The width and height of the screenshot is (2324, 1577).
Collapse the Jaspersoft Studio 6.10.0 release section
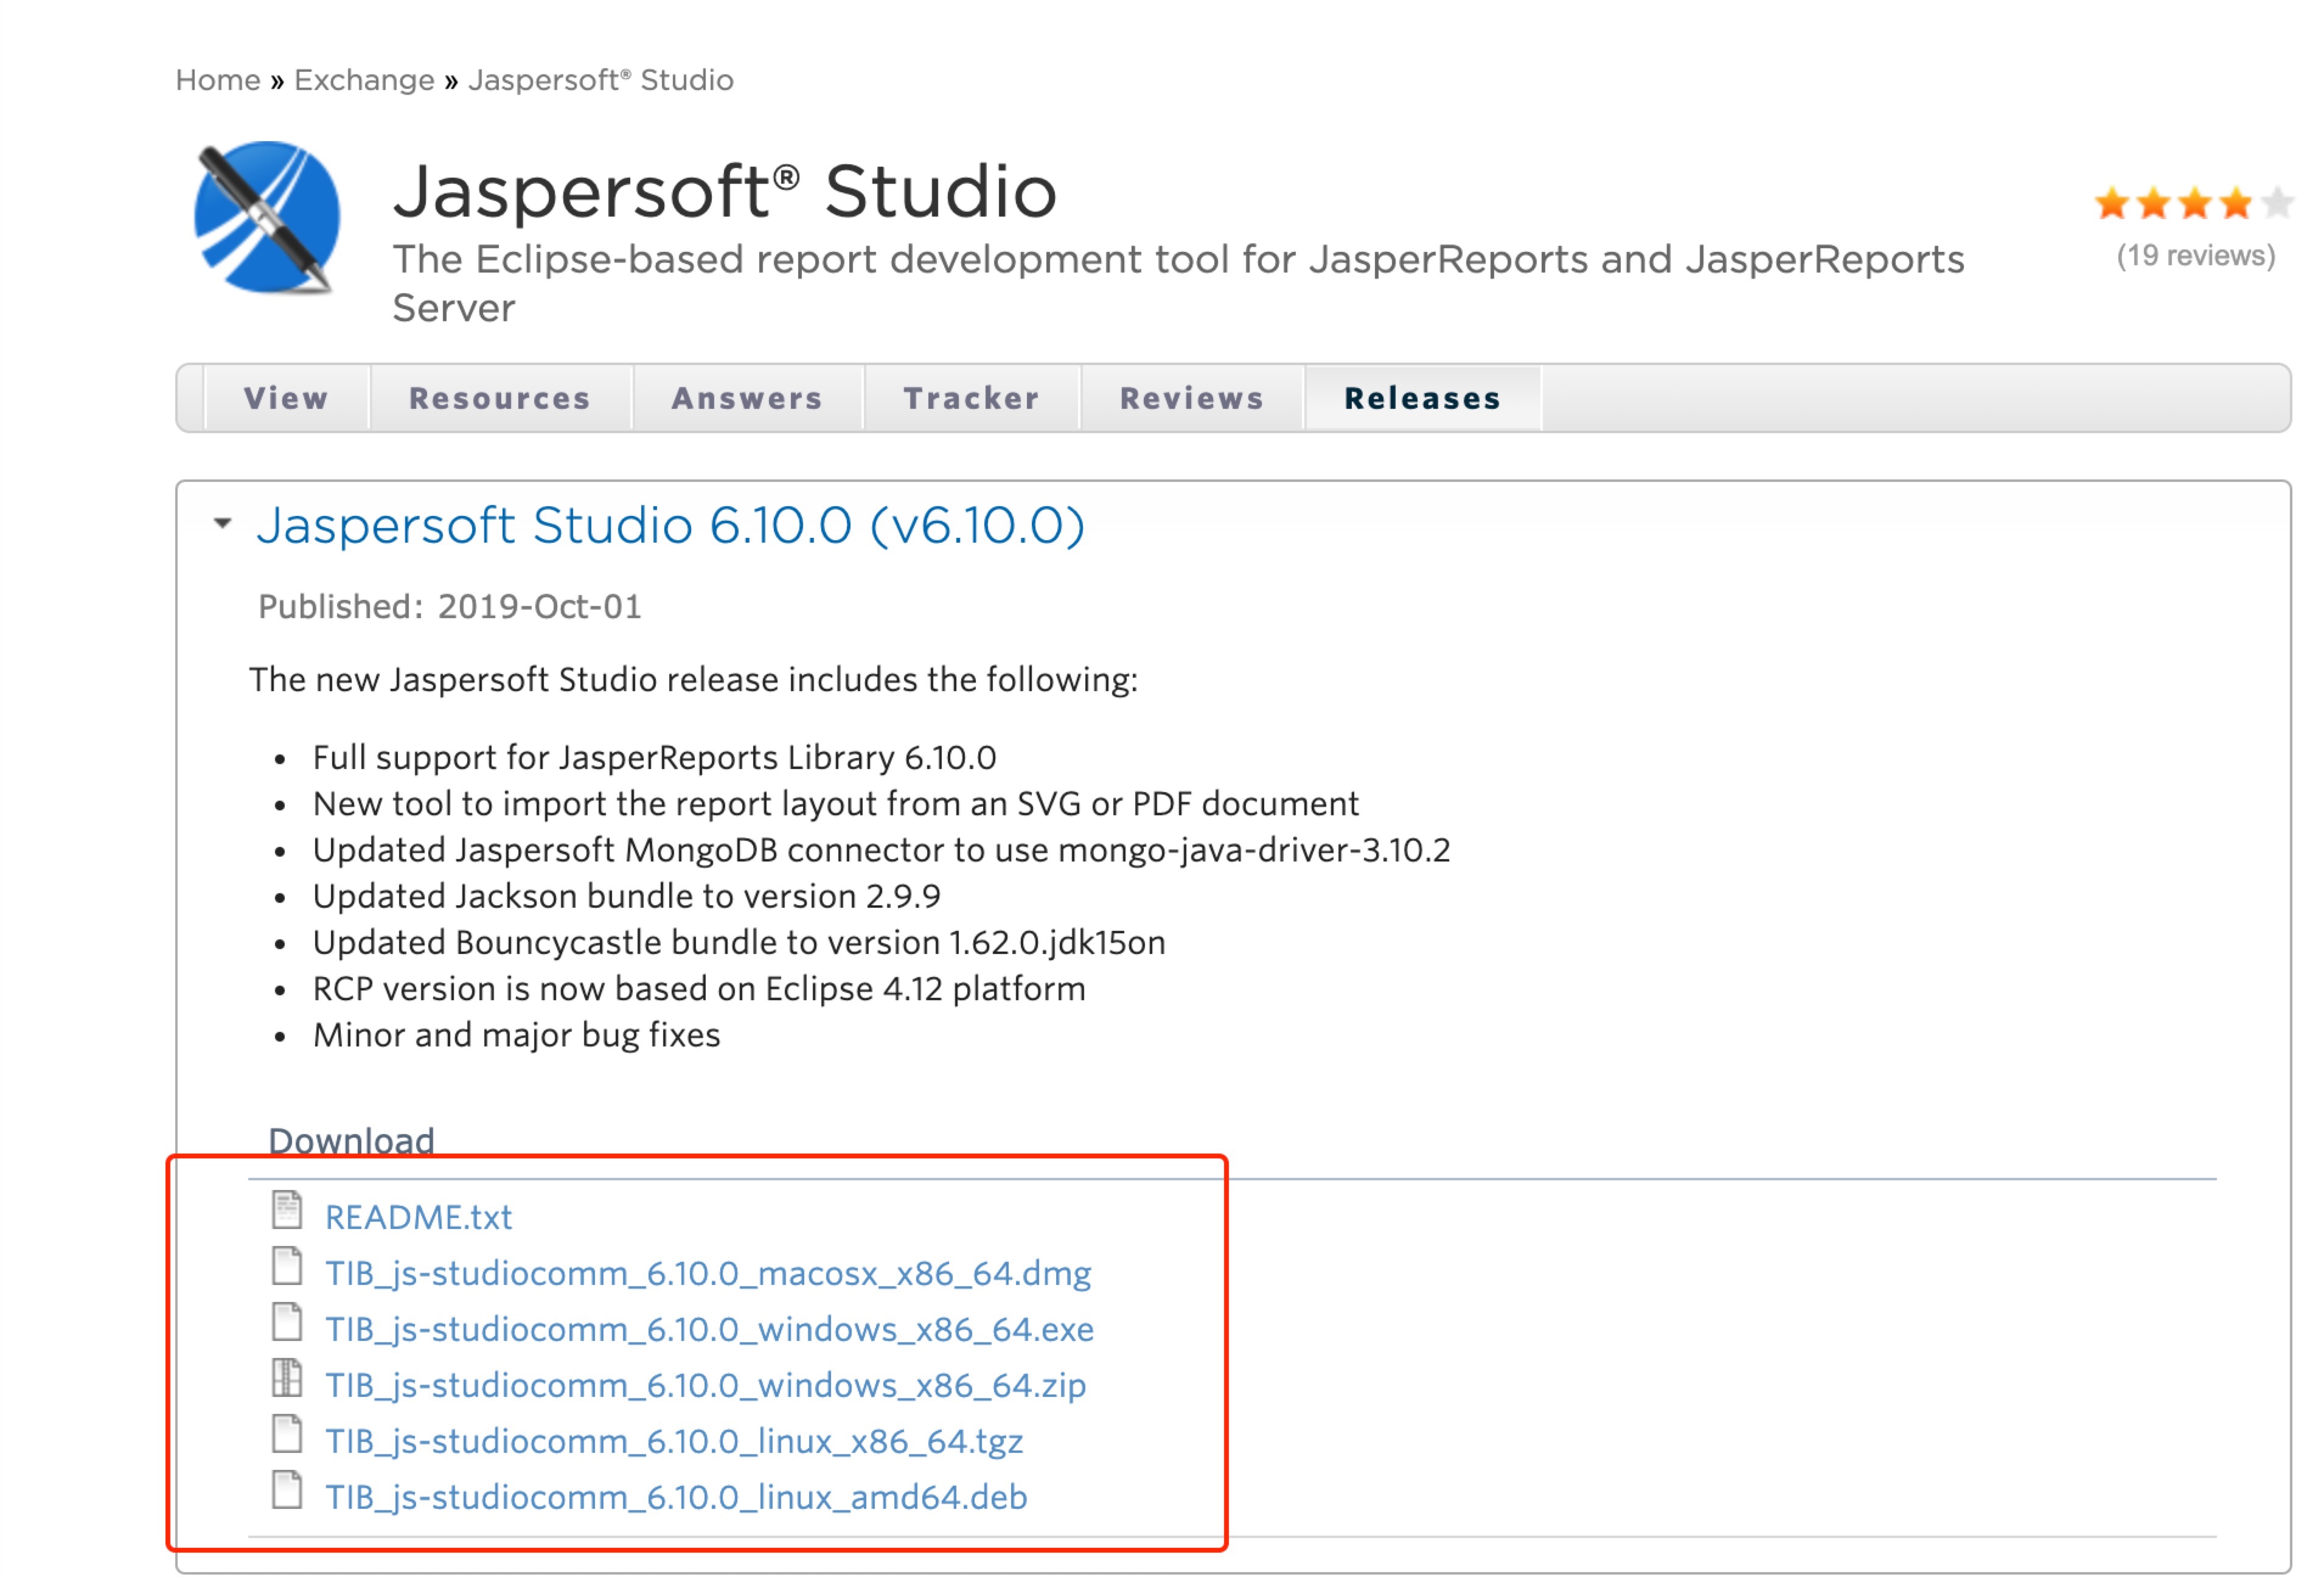coord(223,523)
